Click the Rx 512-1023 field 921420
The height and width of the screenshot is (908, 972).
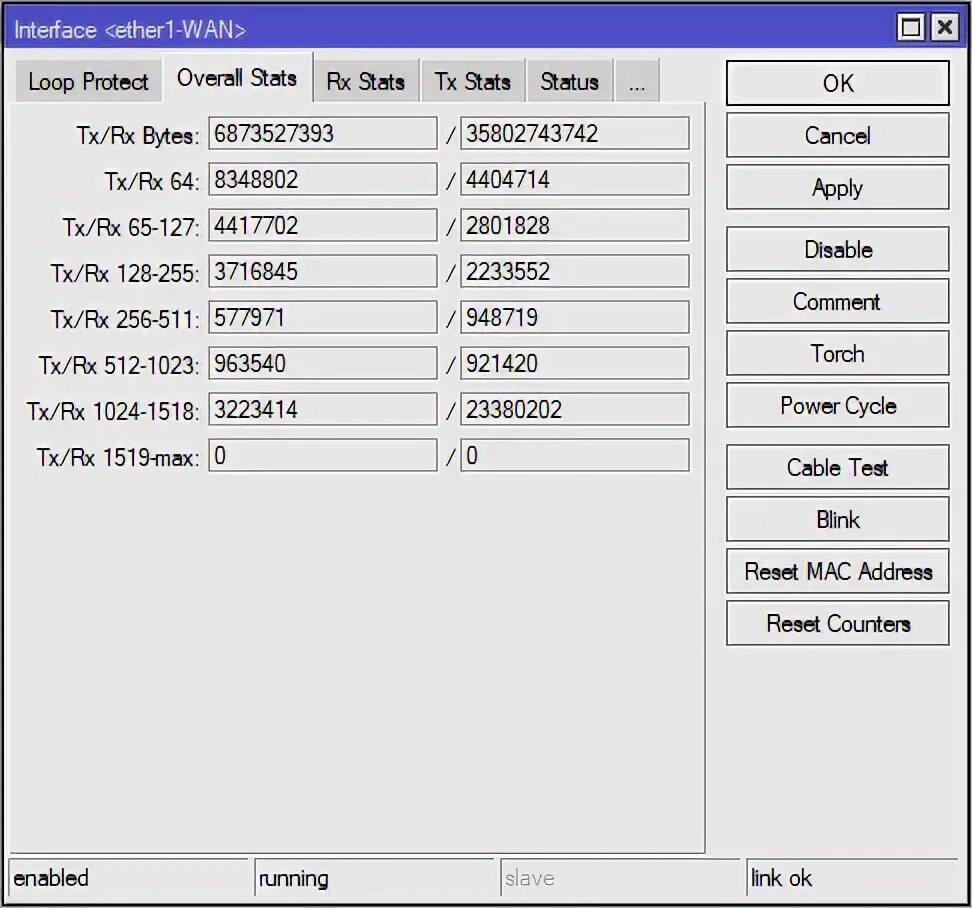pyautogui.click(x=575, y=363)
